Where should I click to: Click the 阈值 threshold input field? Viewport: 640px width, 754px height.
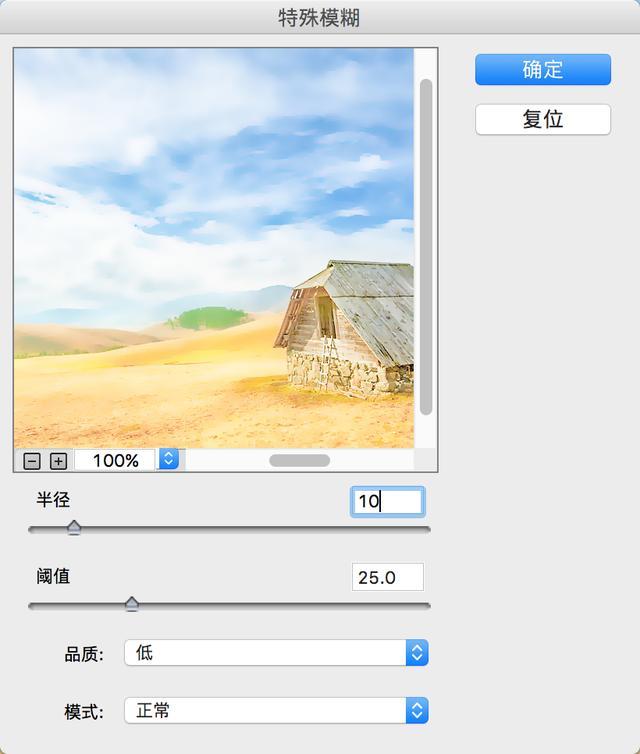[x=388, y=577]
